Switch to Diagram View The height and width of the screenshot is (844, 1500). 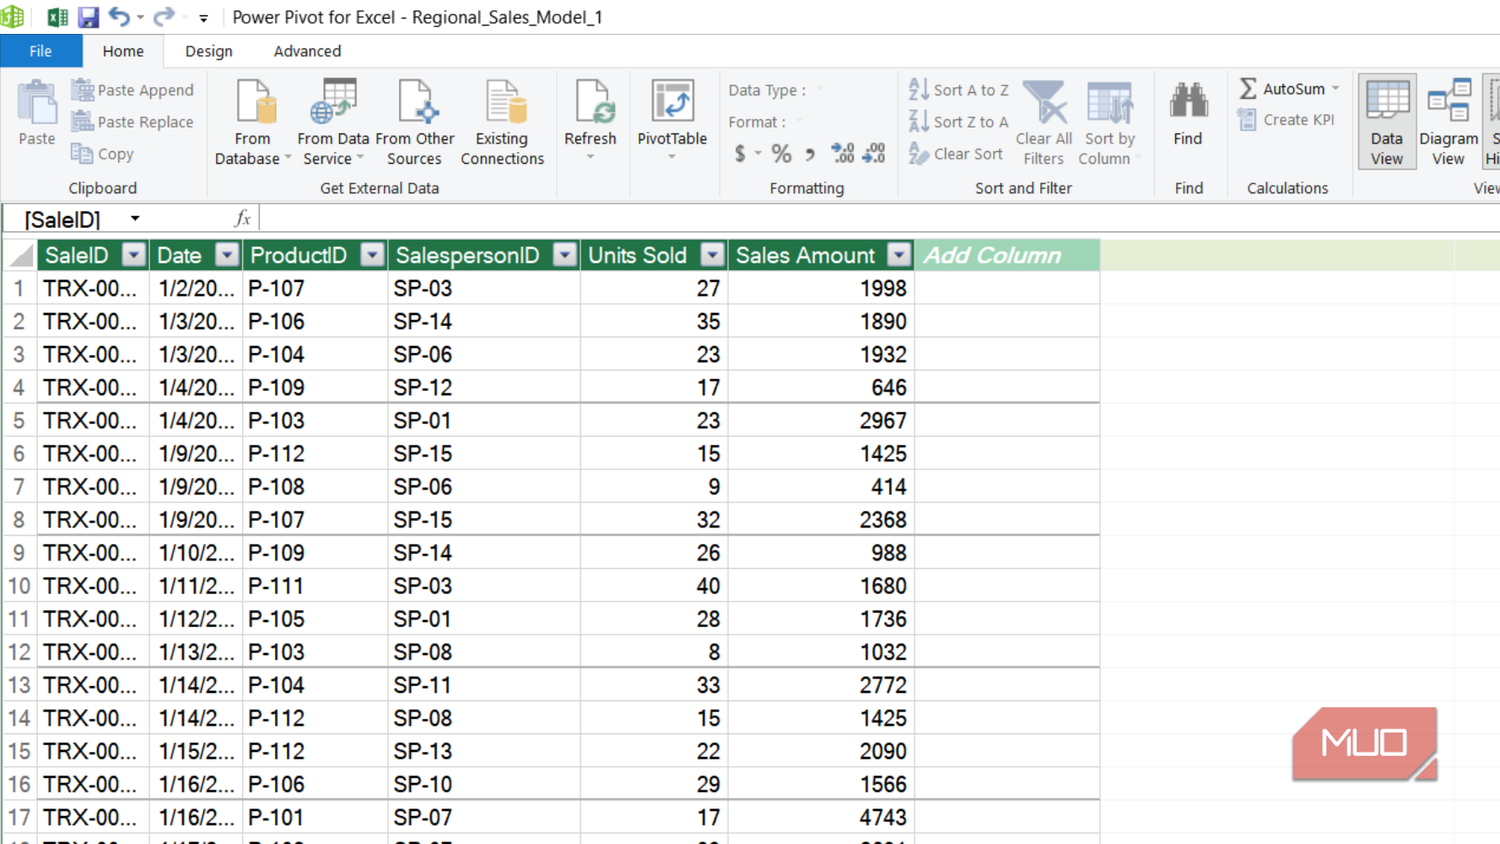click(x=1448, y=121)
